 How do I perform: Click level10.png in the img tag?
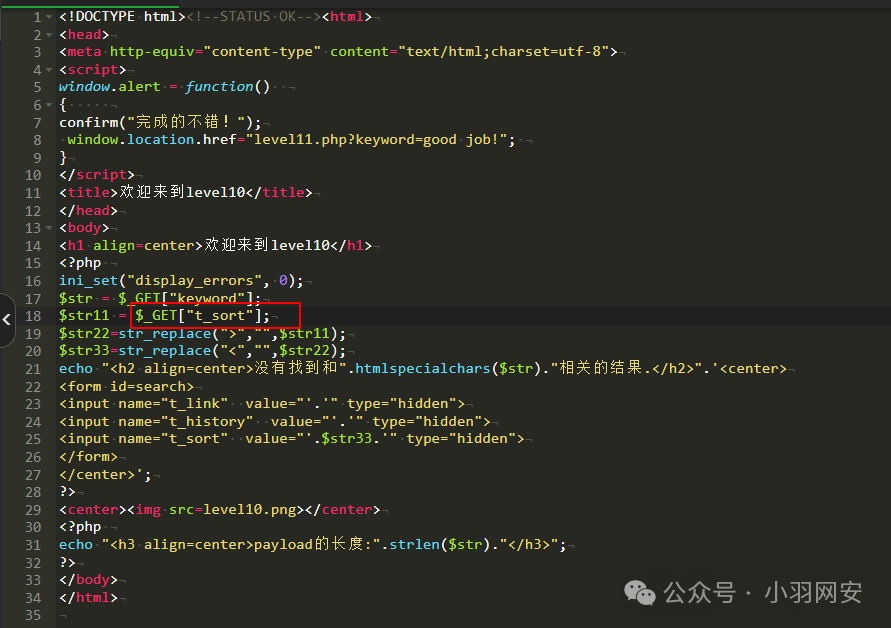(249, 510)
